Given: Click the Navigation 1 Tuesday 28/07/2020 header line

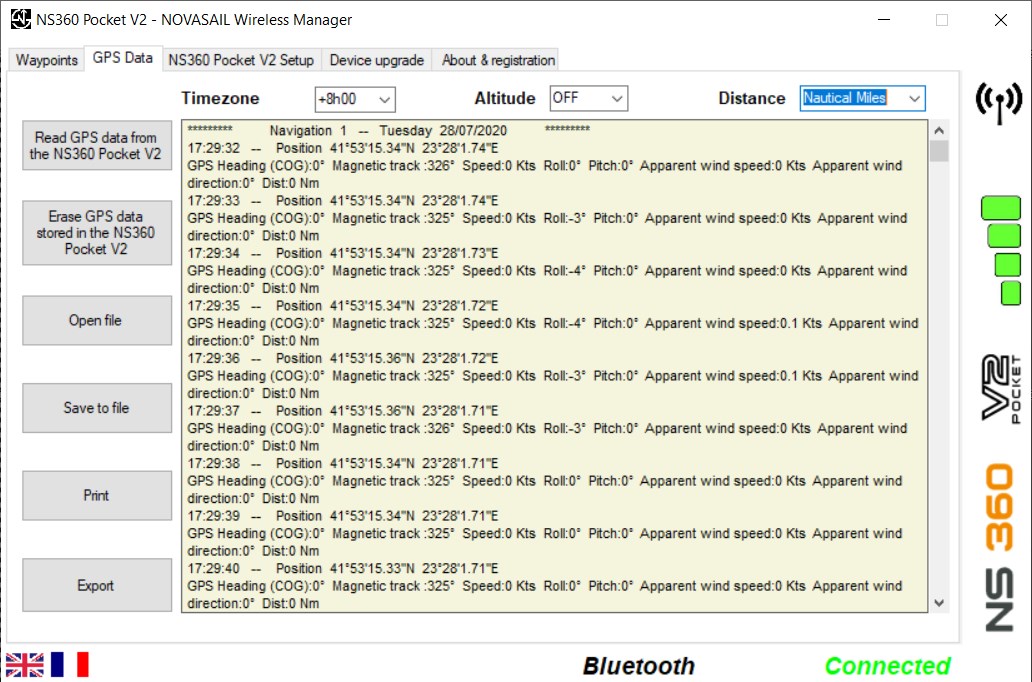Looking at the screenshot, I should click(x=388, y=130).
